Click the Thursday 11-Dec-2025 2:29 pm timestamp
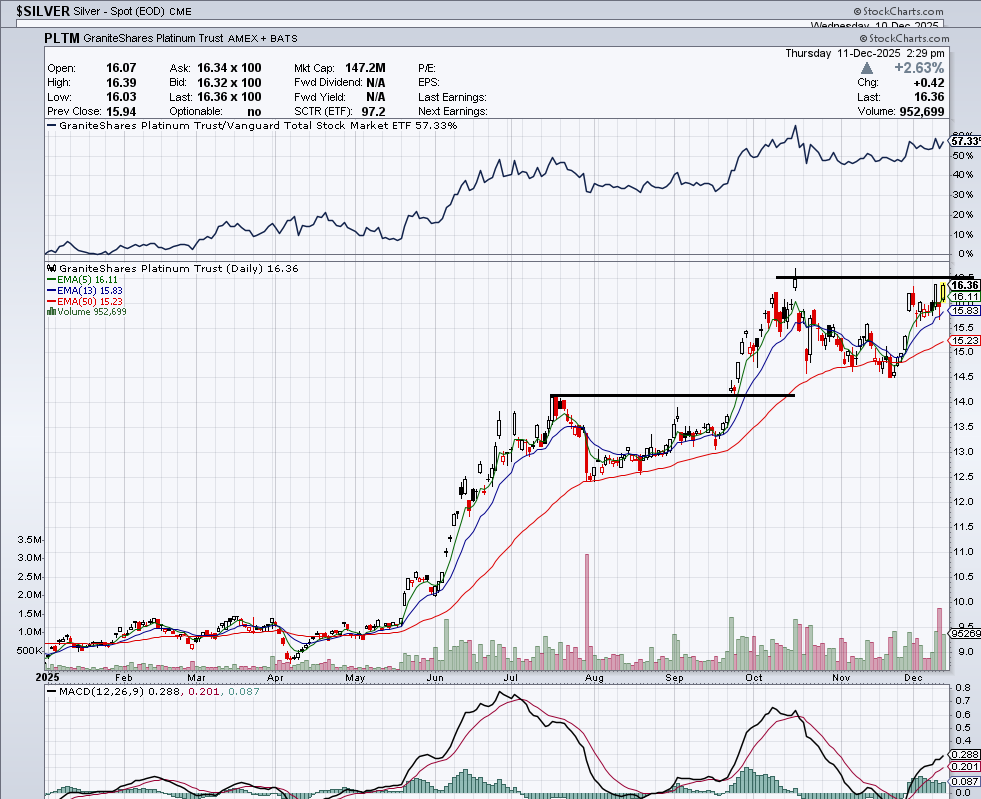Image resolution: width=981 pixels, height=799 pixels. (x=865, y=53)
